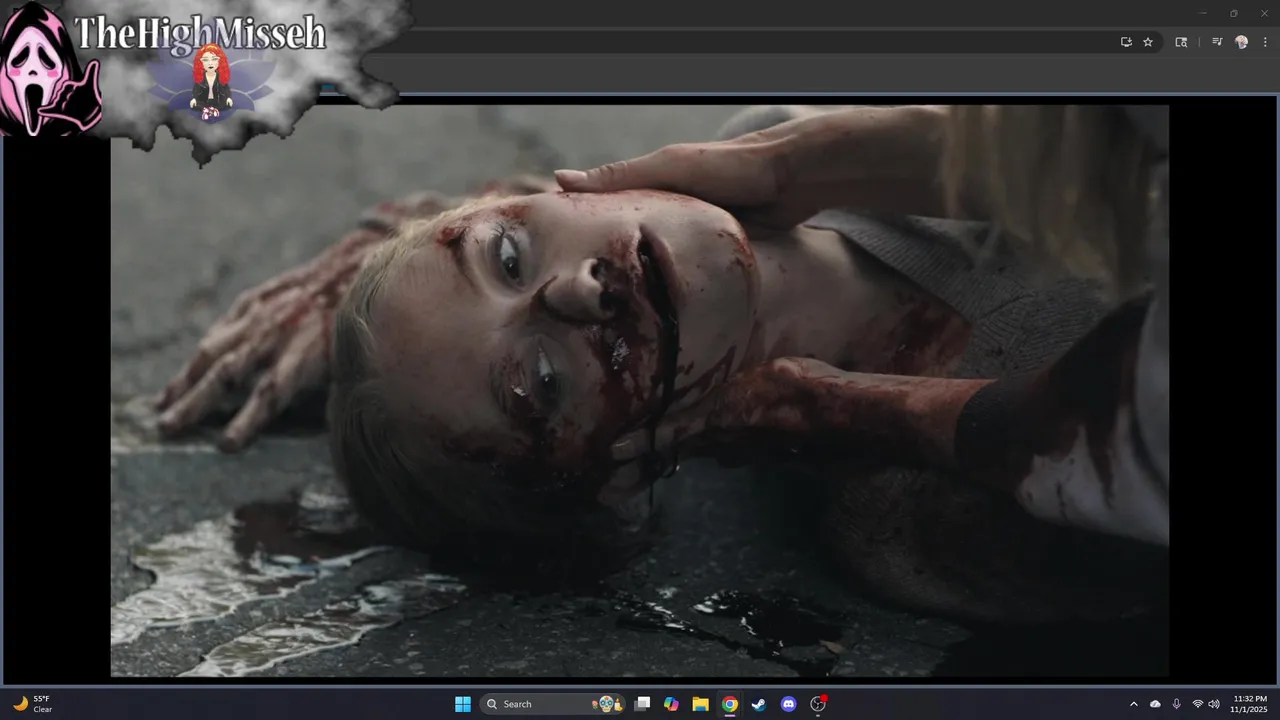Open network settings via the Wi-Fi icon

pos(1198,704)
